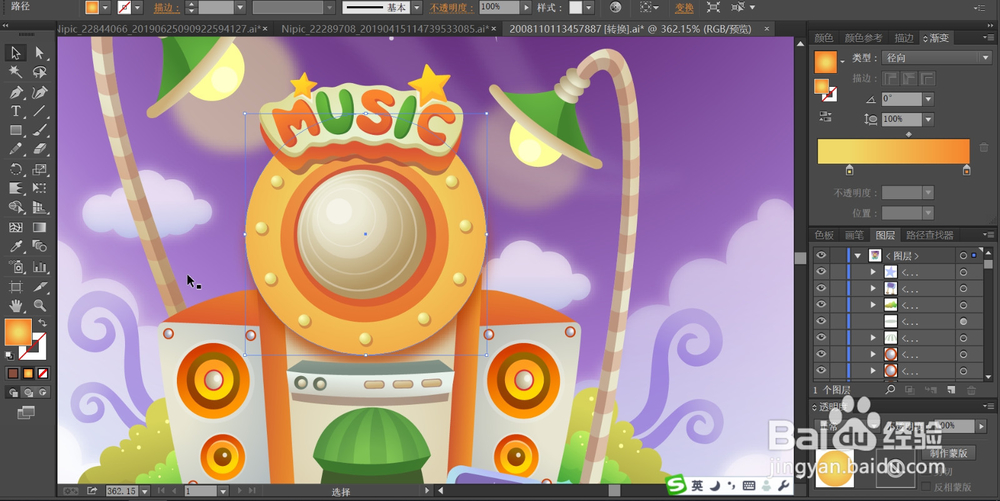
Task: Click gradient fill swatch in Gradient panel
Action: [825, 62]
